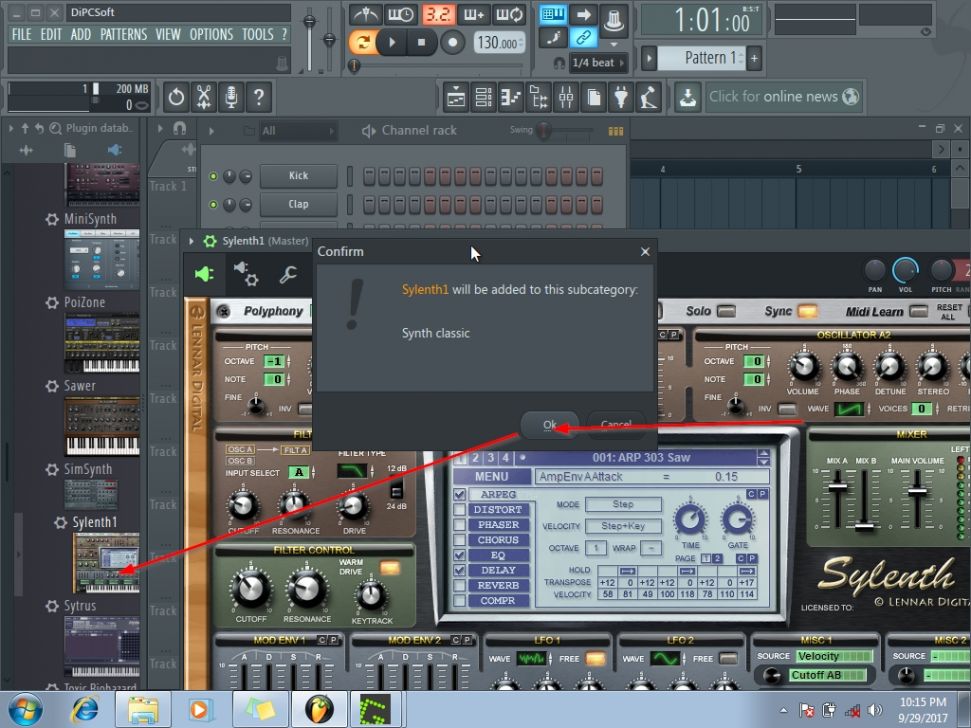Image resolution: width=971 pixels, height=728 pixels.
Task: Click the multilink to controllers knob icon
Action: pos(614,20)
